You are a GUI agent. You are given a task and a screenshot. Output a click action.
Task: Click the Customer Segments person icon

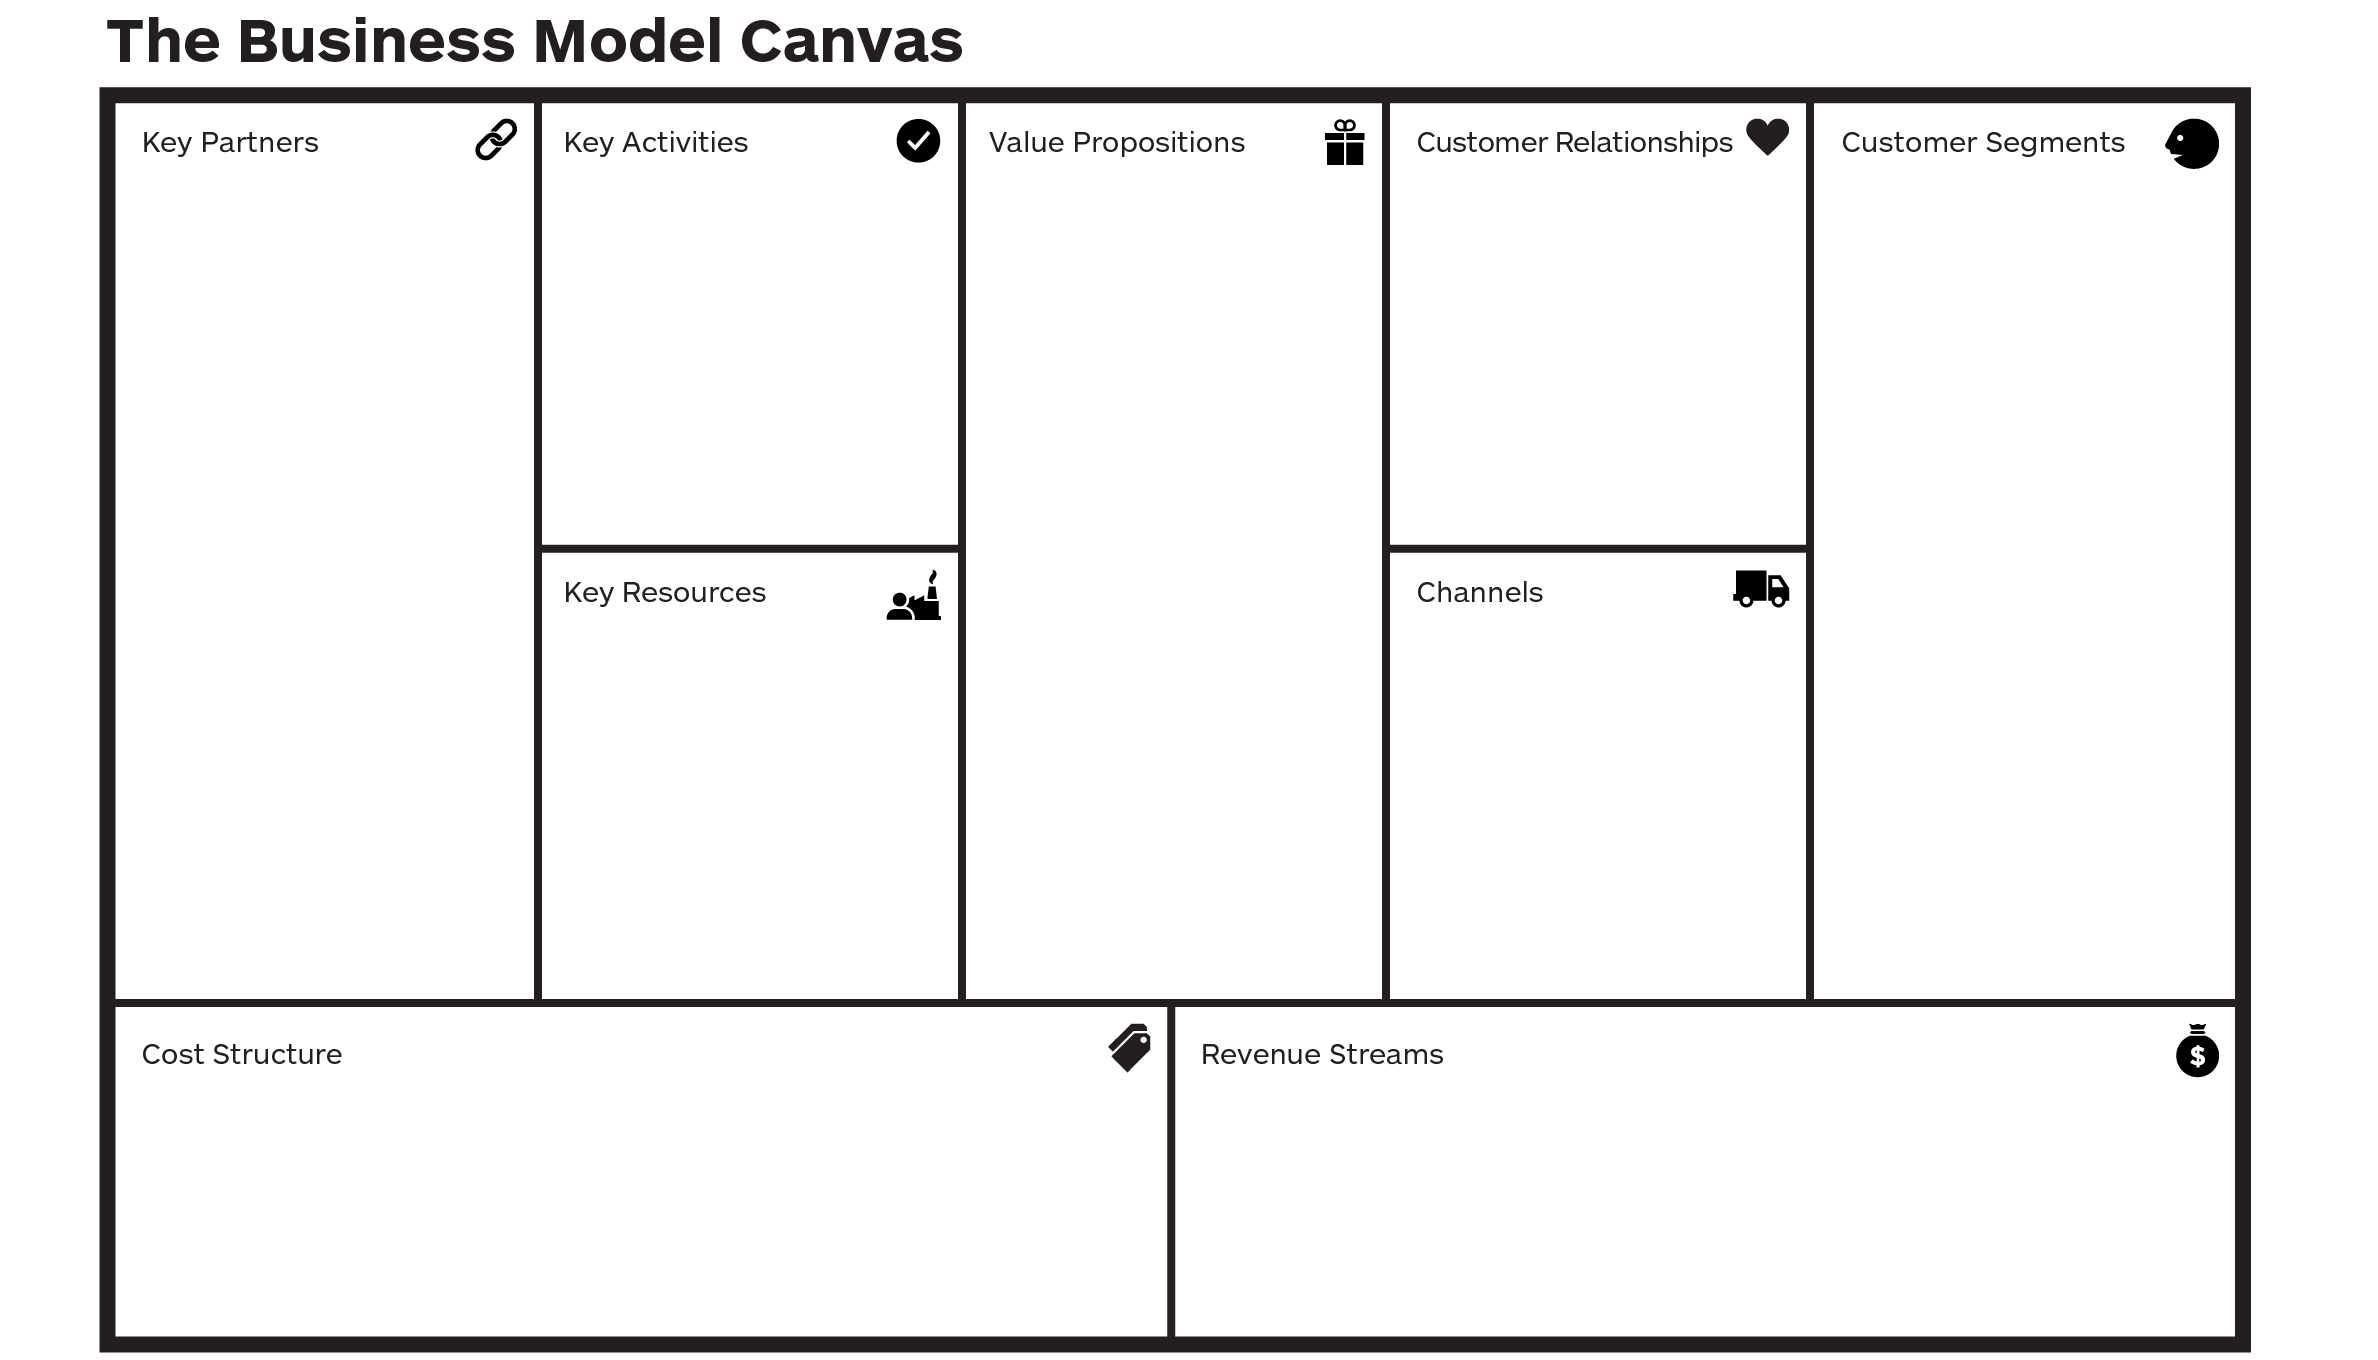(x=2197, y=142)
